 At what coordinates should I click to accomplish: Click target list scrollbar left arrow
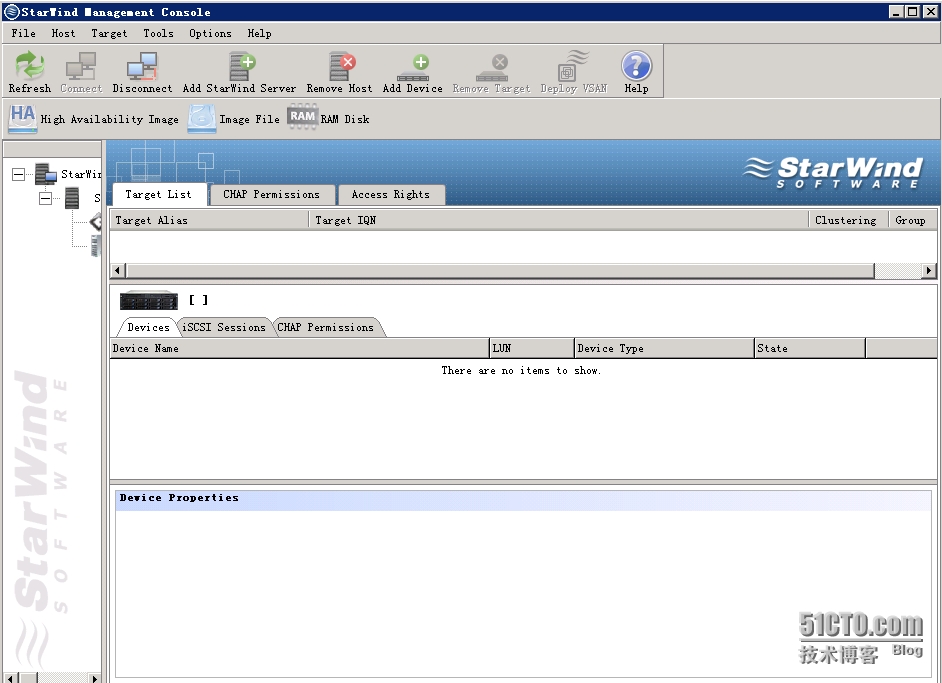[x=118, y=270]
